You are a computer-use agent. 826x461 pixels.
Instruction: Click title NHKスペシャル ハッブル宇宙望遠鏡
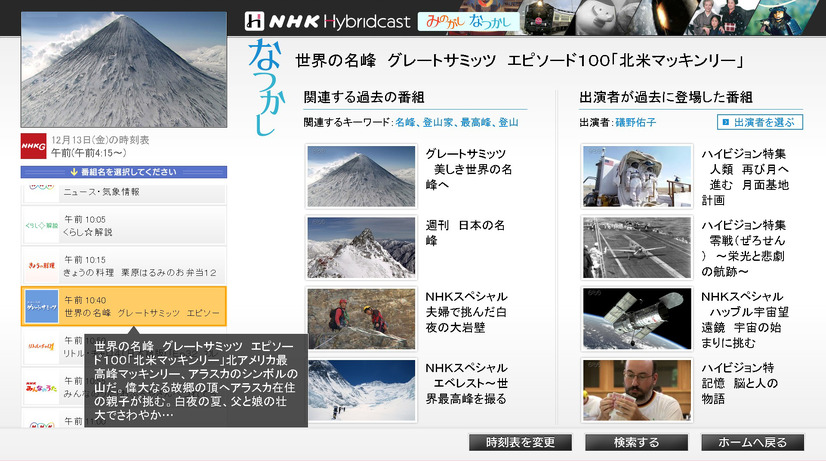pyautogui.click(x=745, y=319)
